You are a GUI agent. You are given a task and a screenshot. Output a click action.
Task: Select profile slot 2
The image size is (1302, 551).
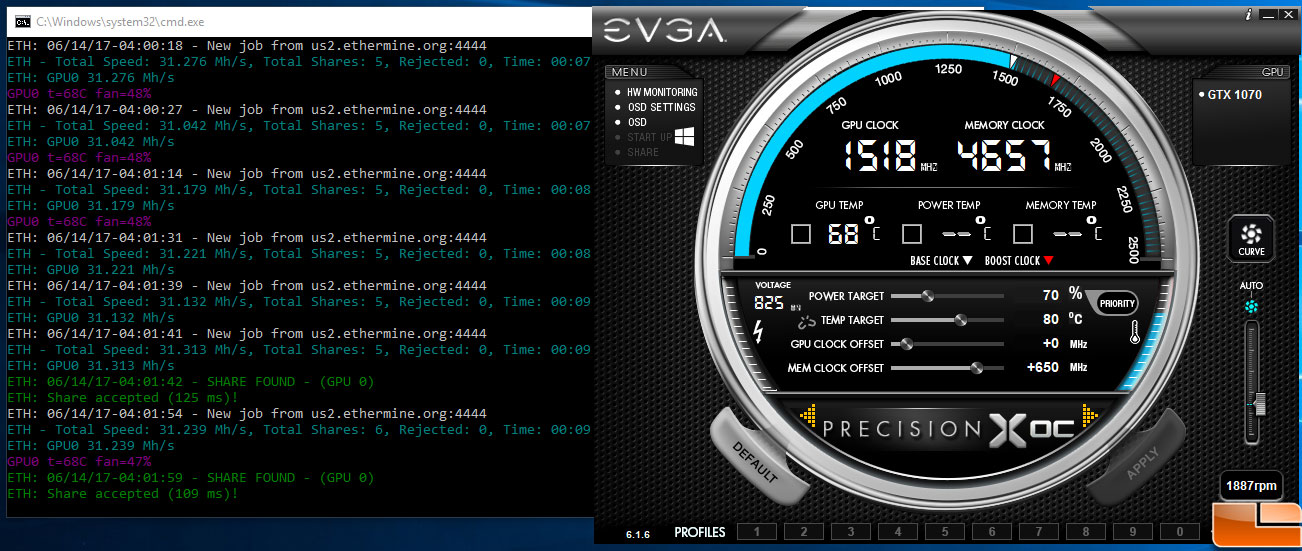[803, 532]
